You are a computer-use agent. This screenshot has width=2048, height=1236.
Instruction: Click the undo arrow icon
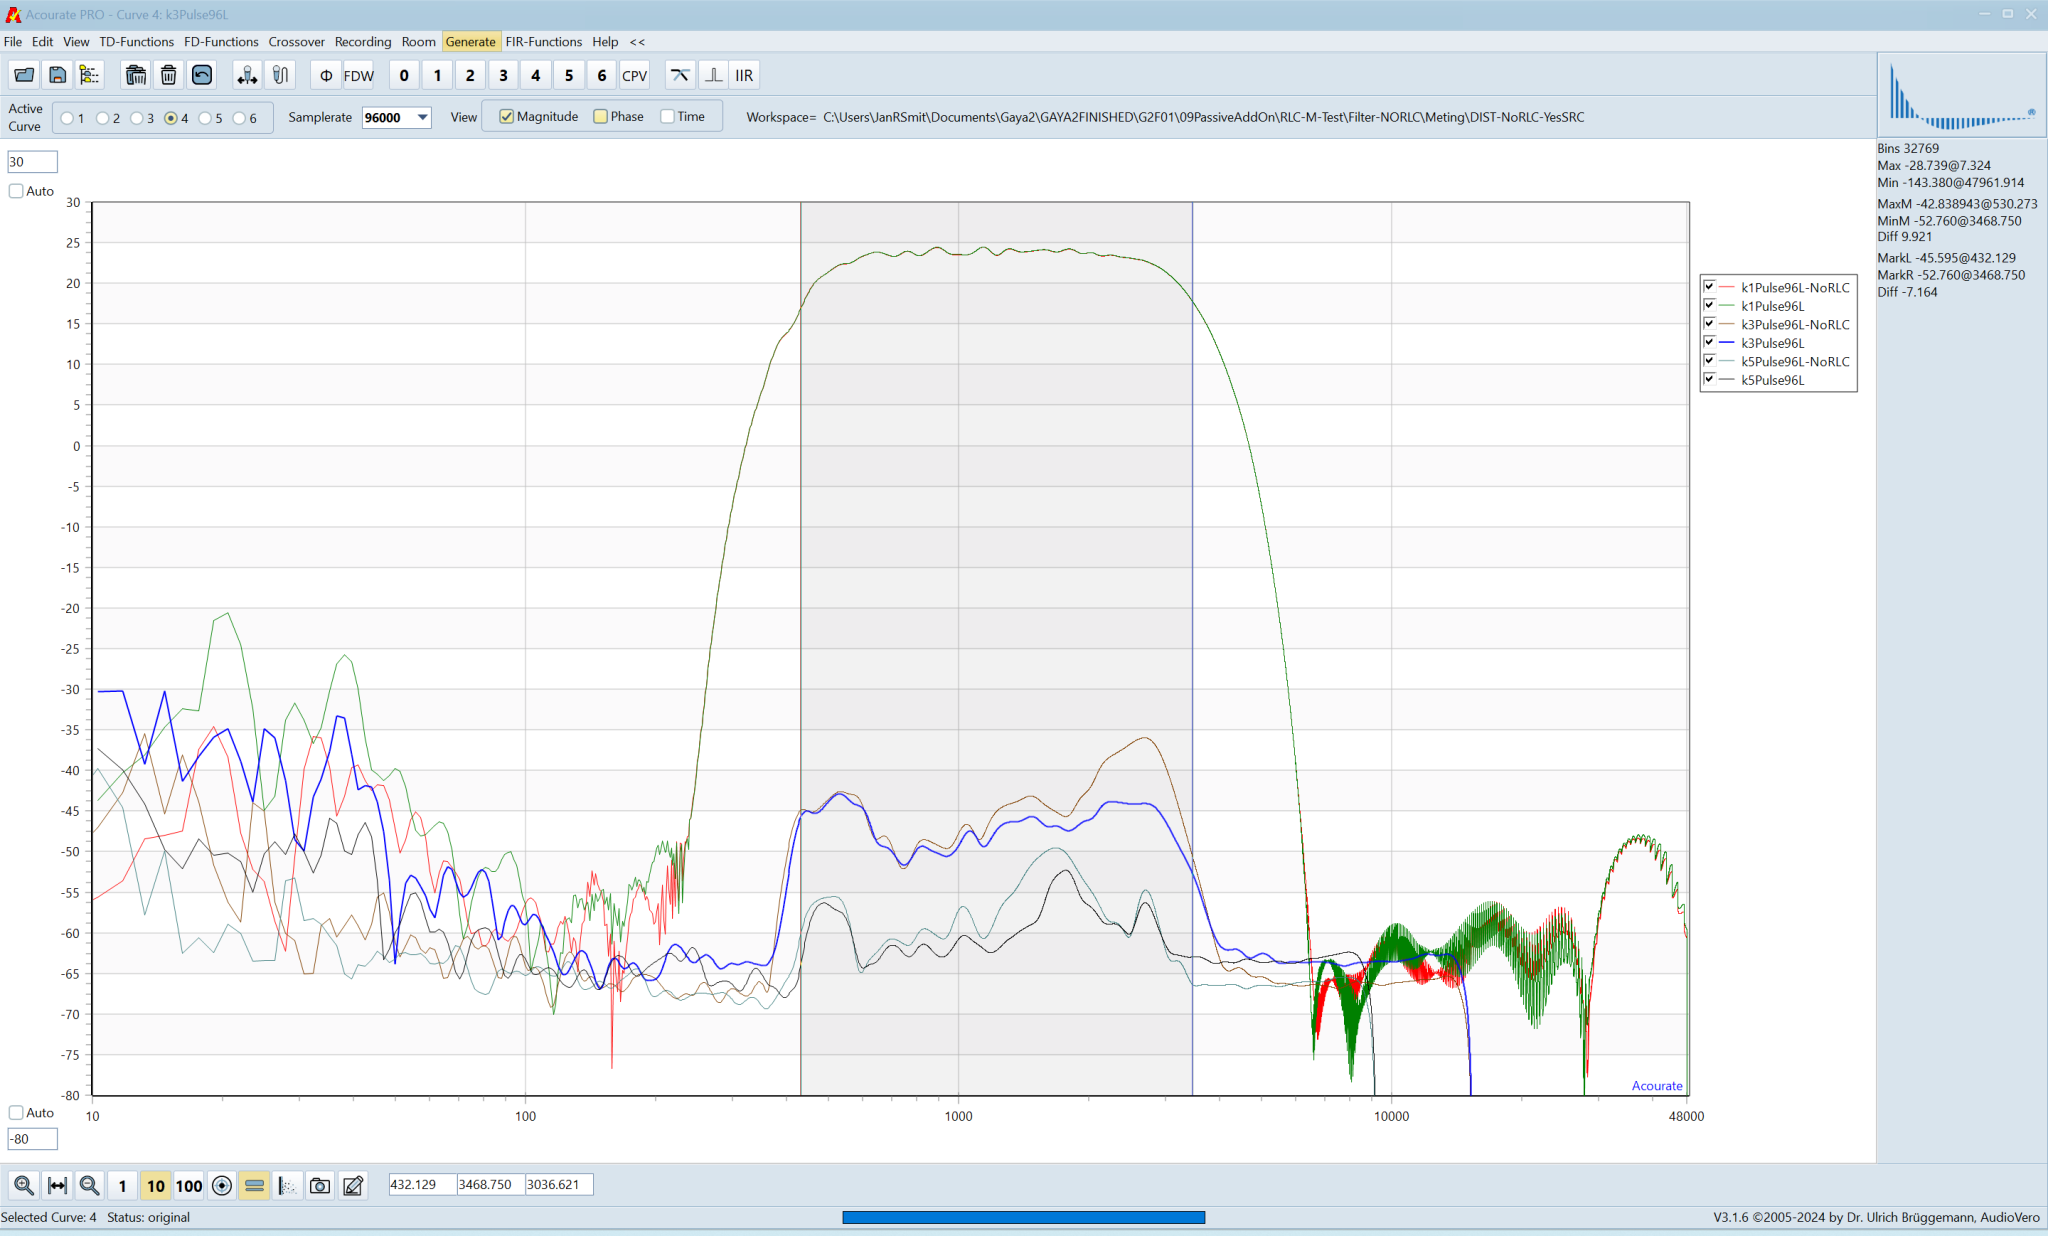(202, 75)
